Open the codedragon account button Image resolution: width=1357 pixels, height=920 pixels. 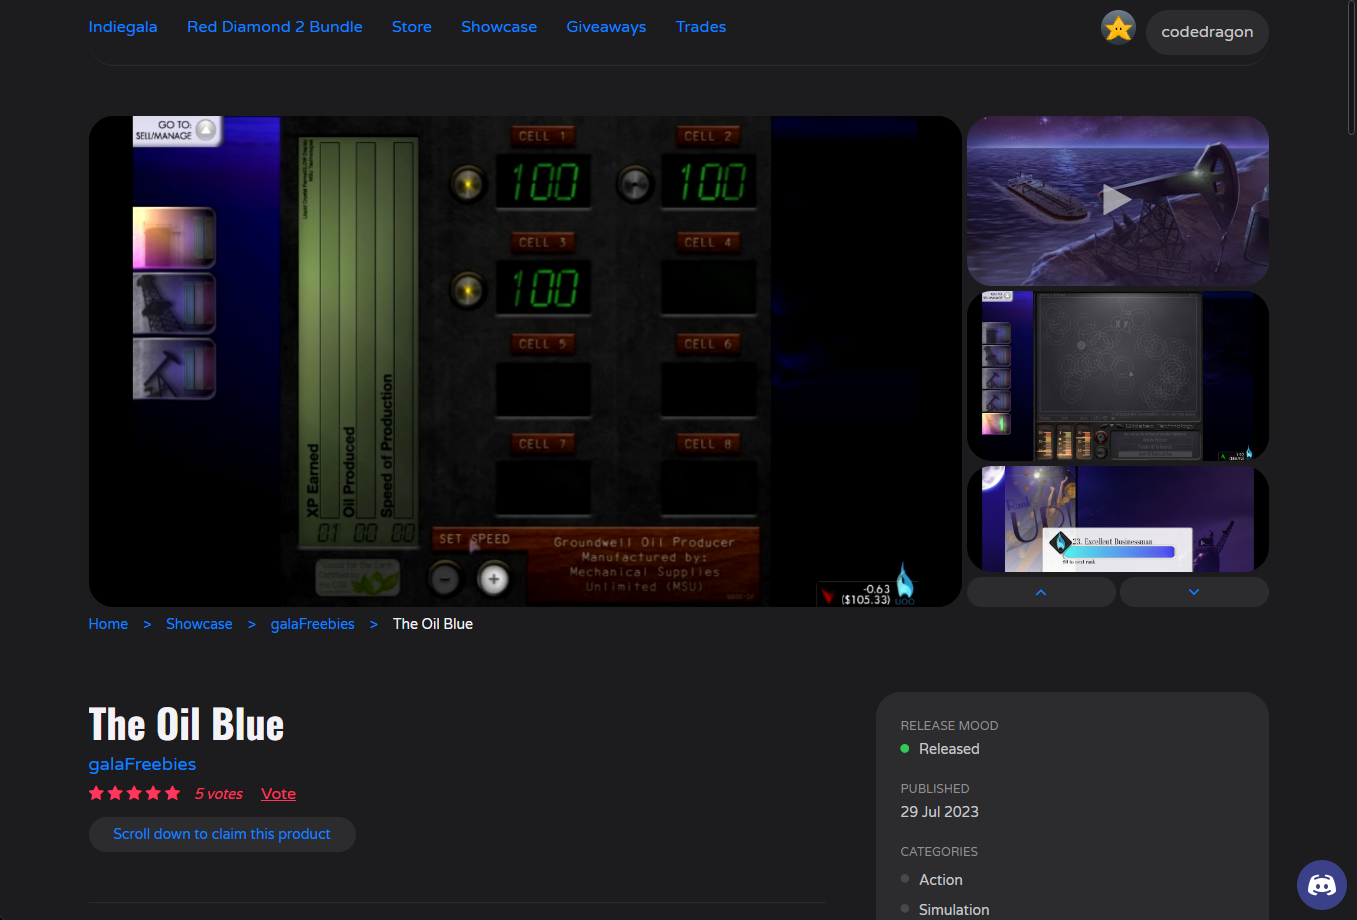pyautogui.click(x=1207, y=32)
